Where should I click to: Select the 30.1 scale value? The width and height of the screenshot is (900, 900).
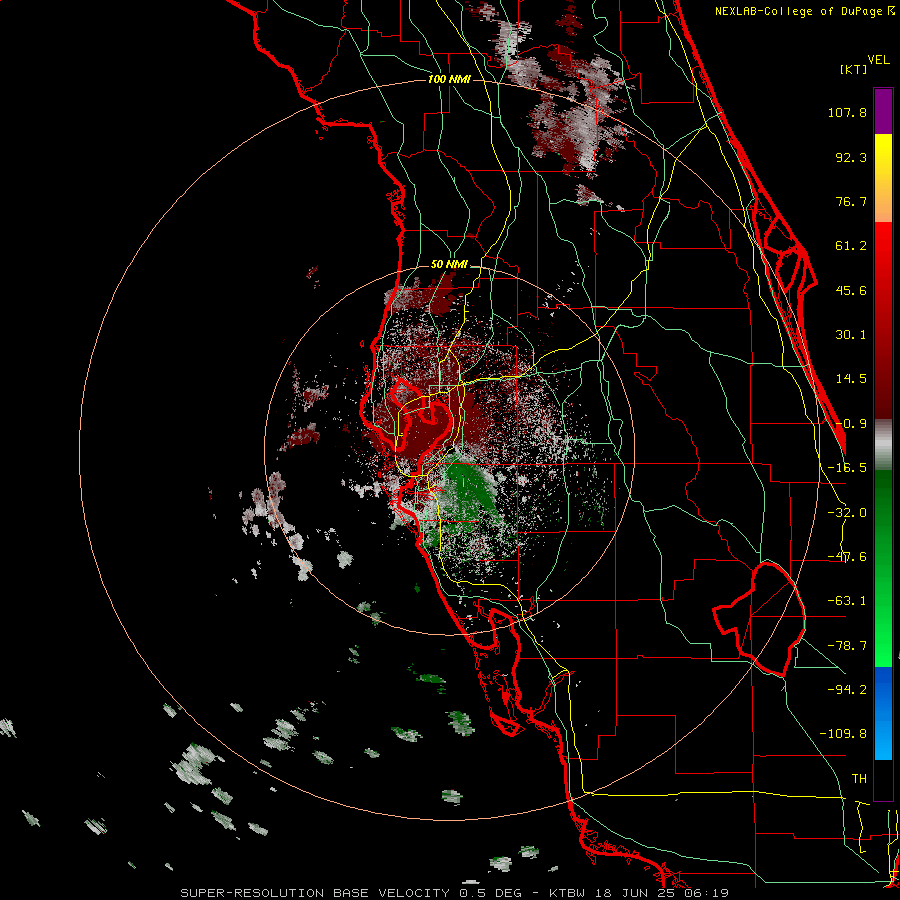coord(851,335)
